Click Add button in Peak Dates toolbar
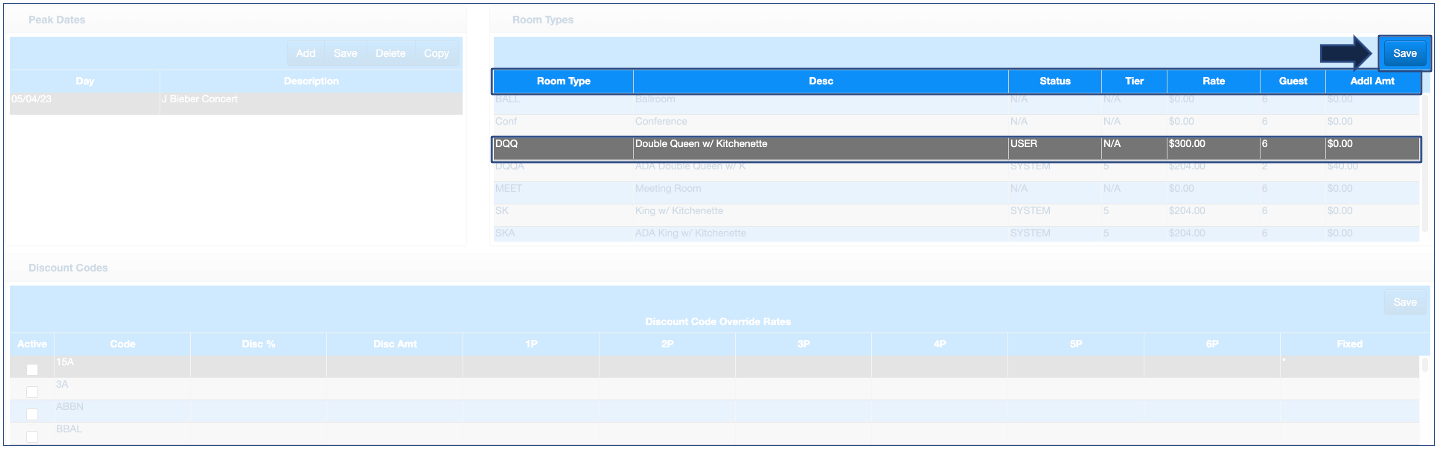Image resolution: width=1439 pixels, height=449 pixels. pos(306,54)
